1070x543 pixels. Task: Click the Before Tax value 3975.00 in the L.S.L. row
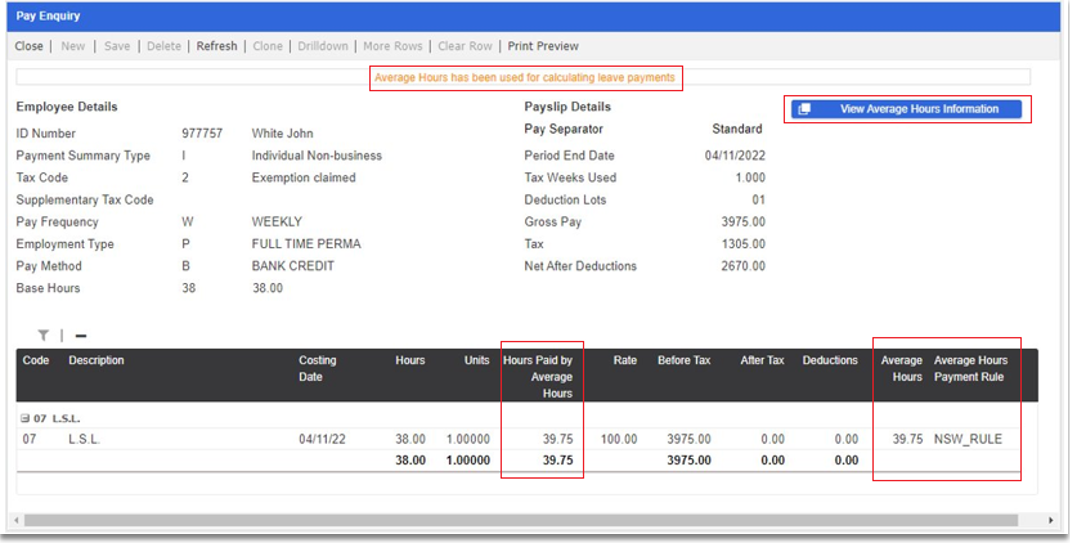click(x=689, y=439)
